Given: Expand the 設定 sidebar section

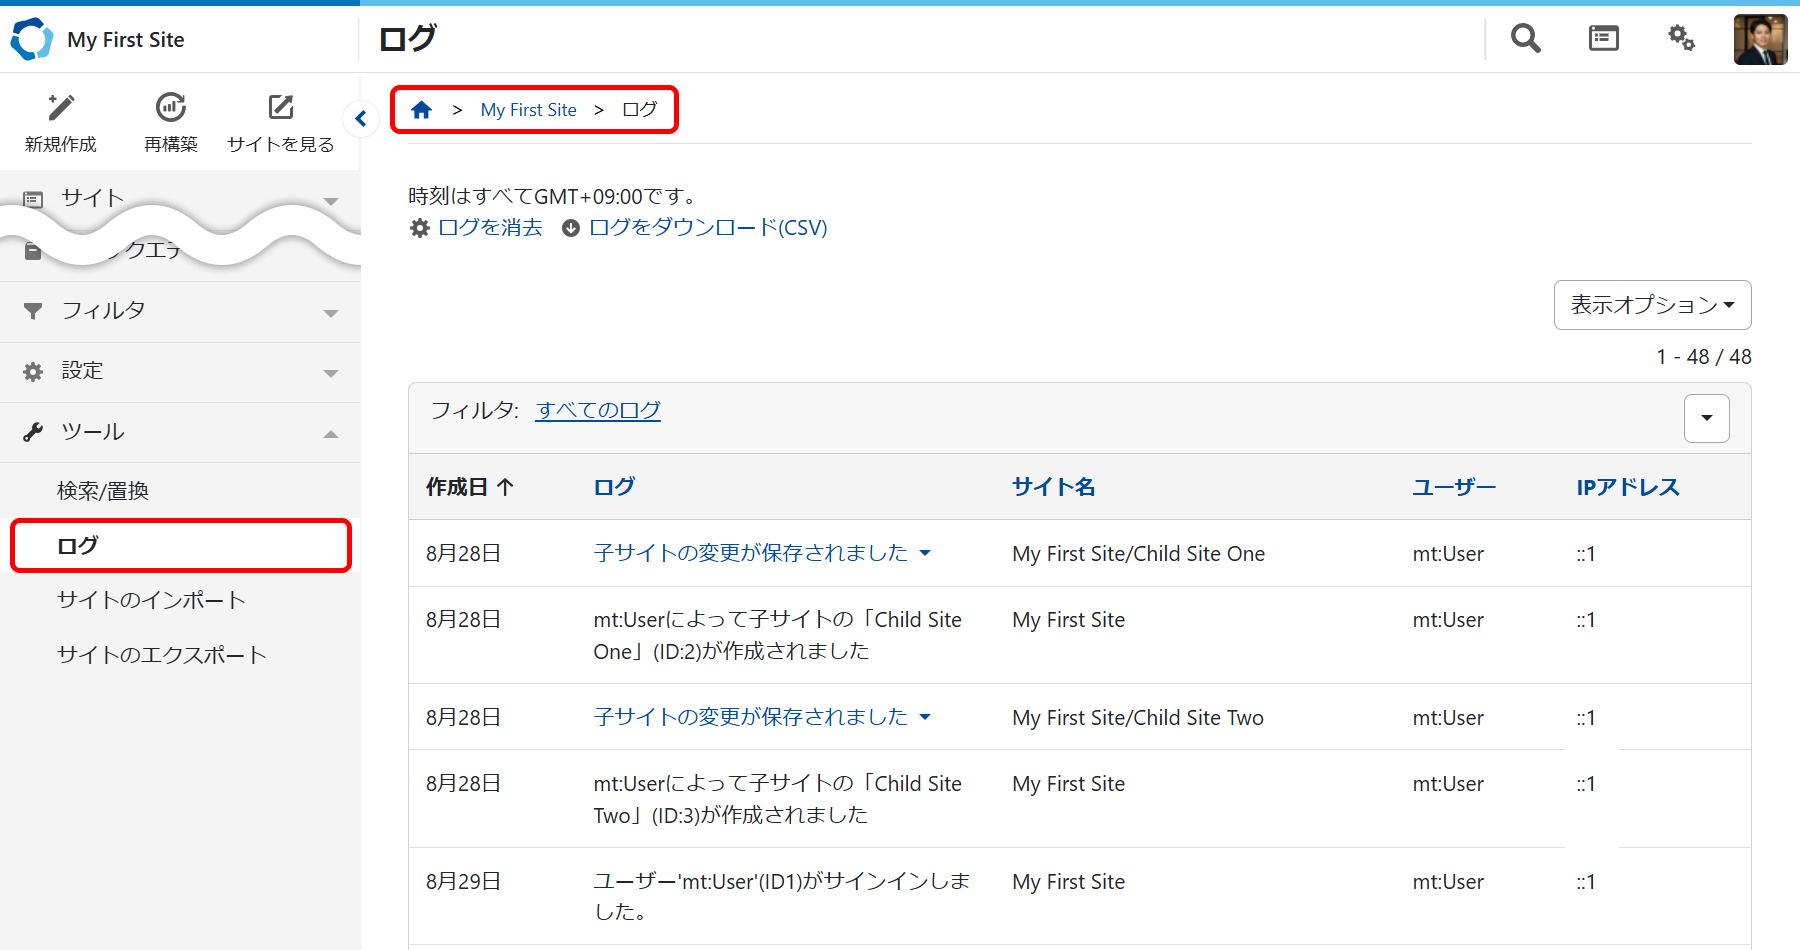Looking at the screenshot, I should coord(180,372).
